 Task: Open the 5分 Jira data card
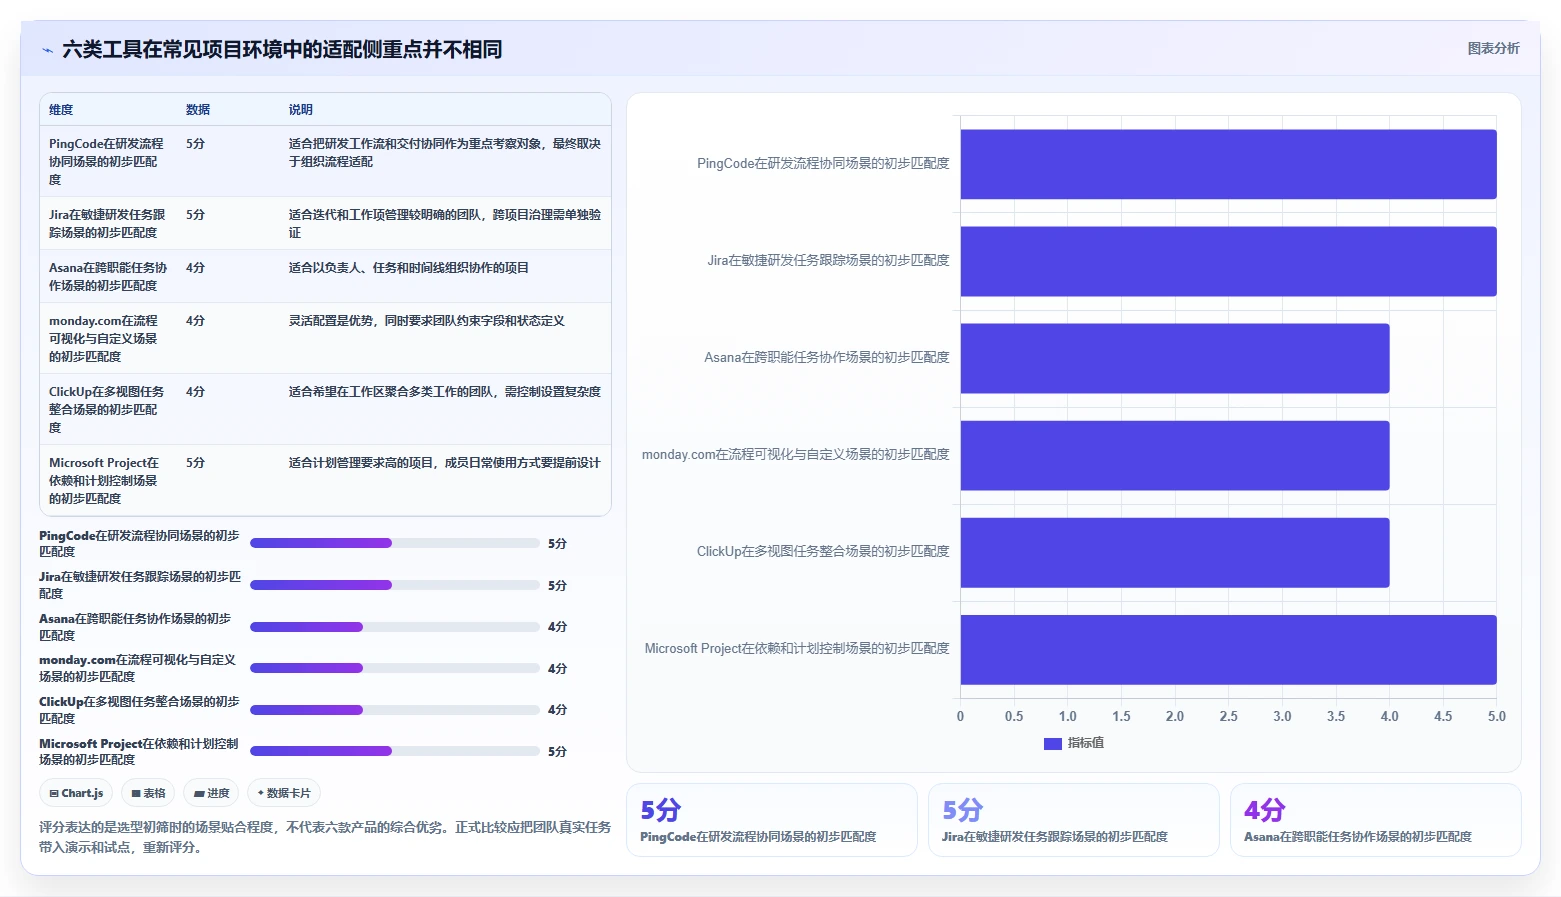[x=1074, y=820]
